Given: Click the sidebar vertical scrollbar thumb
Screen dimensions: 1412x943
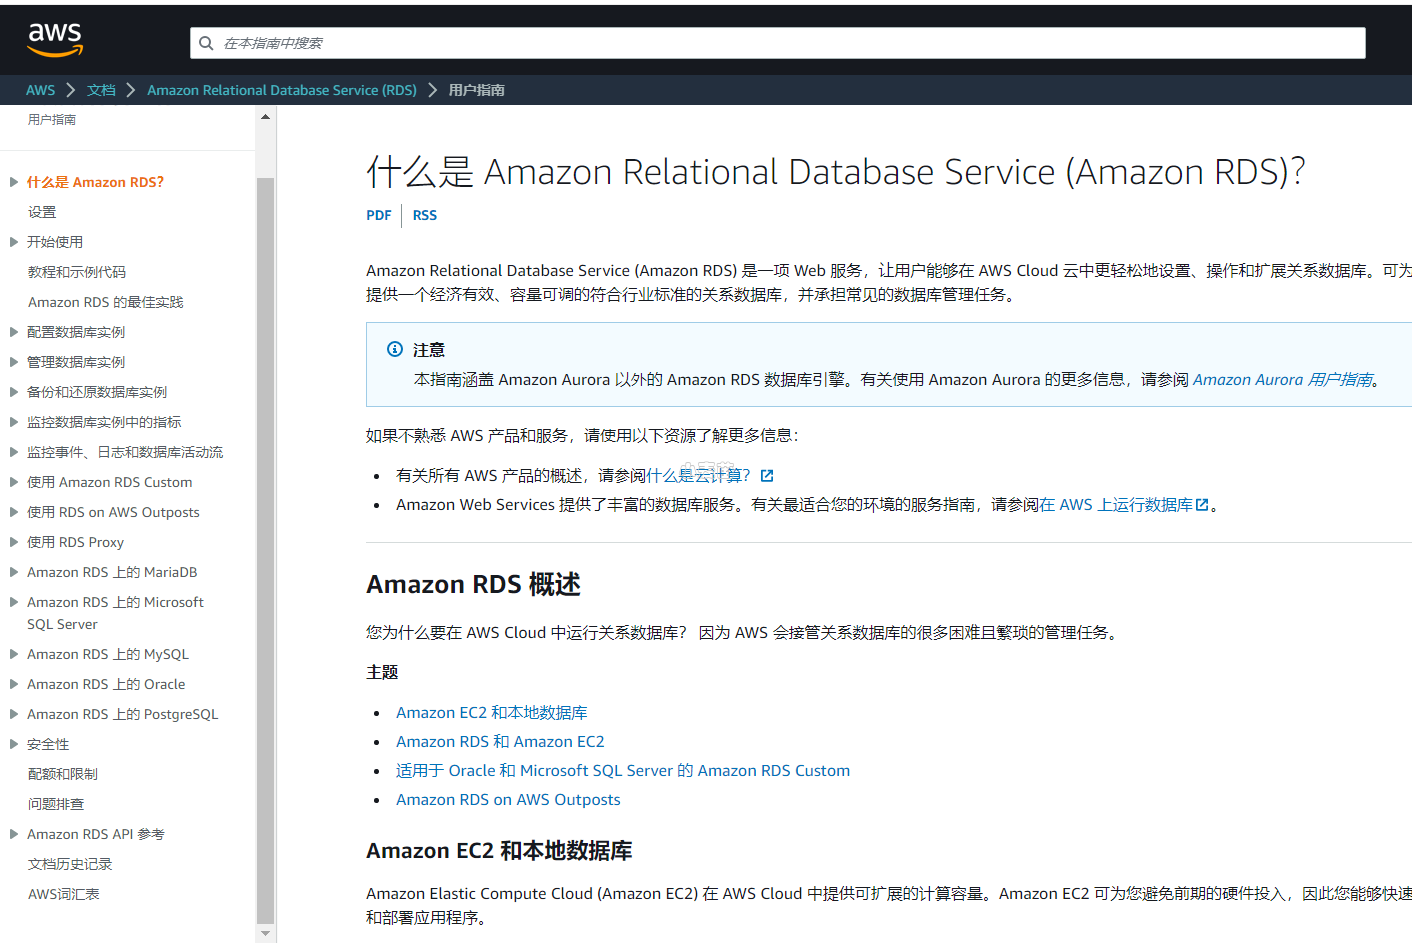Looking at the screenshot, I should click(265, 550).
